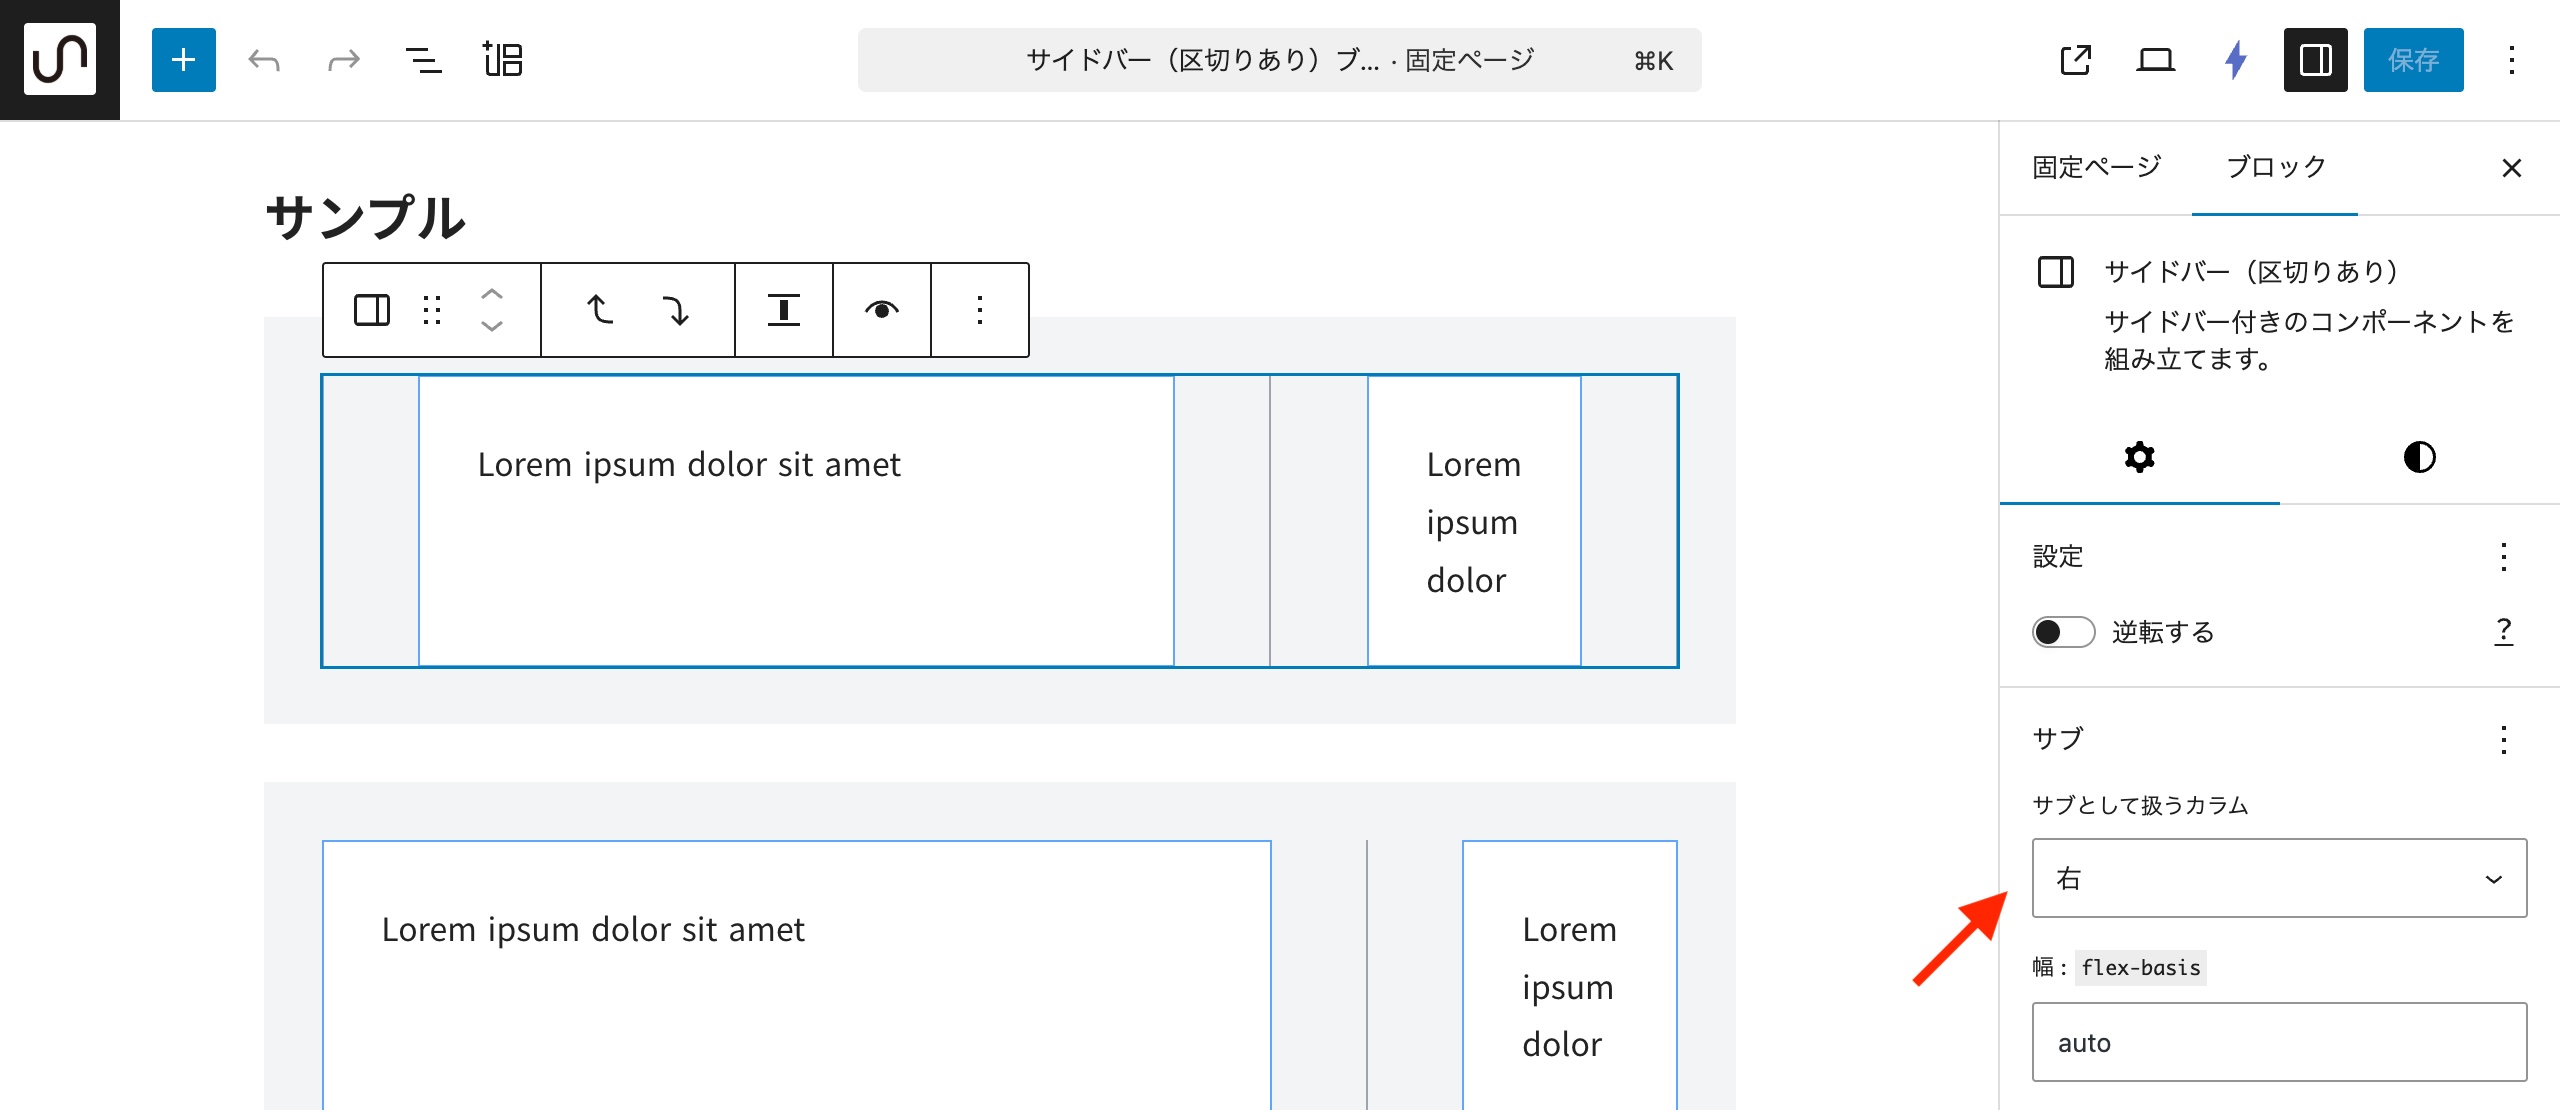
Task: Open the pattern explorer icon in the top toolbar
Action: point(503,60)
